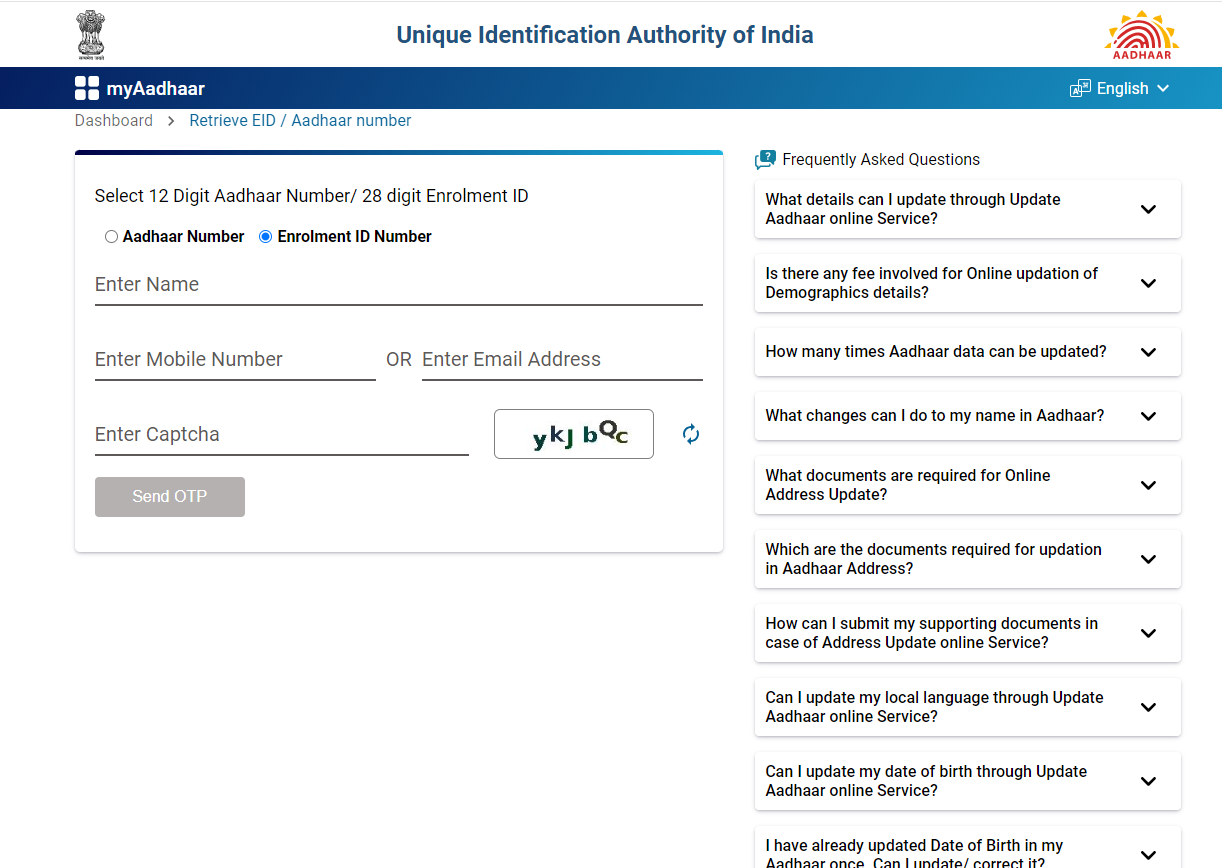Screen dimensions: 1222x868
Task: Go to Dashboard breadcrumb
Action: click(x=114, y=121)
